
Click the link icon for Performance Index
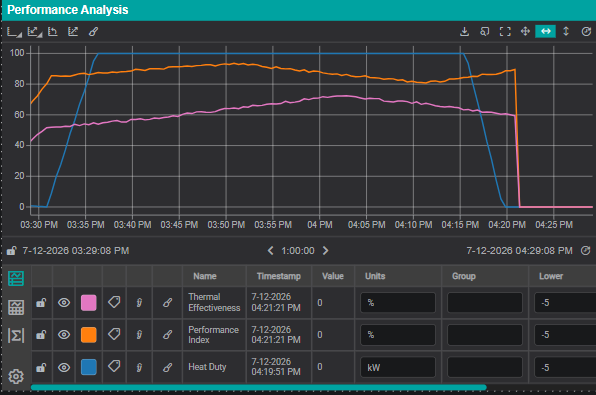(x=167, y=335)
